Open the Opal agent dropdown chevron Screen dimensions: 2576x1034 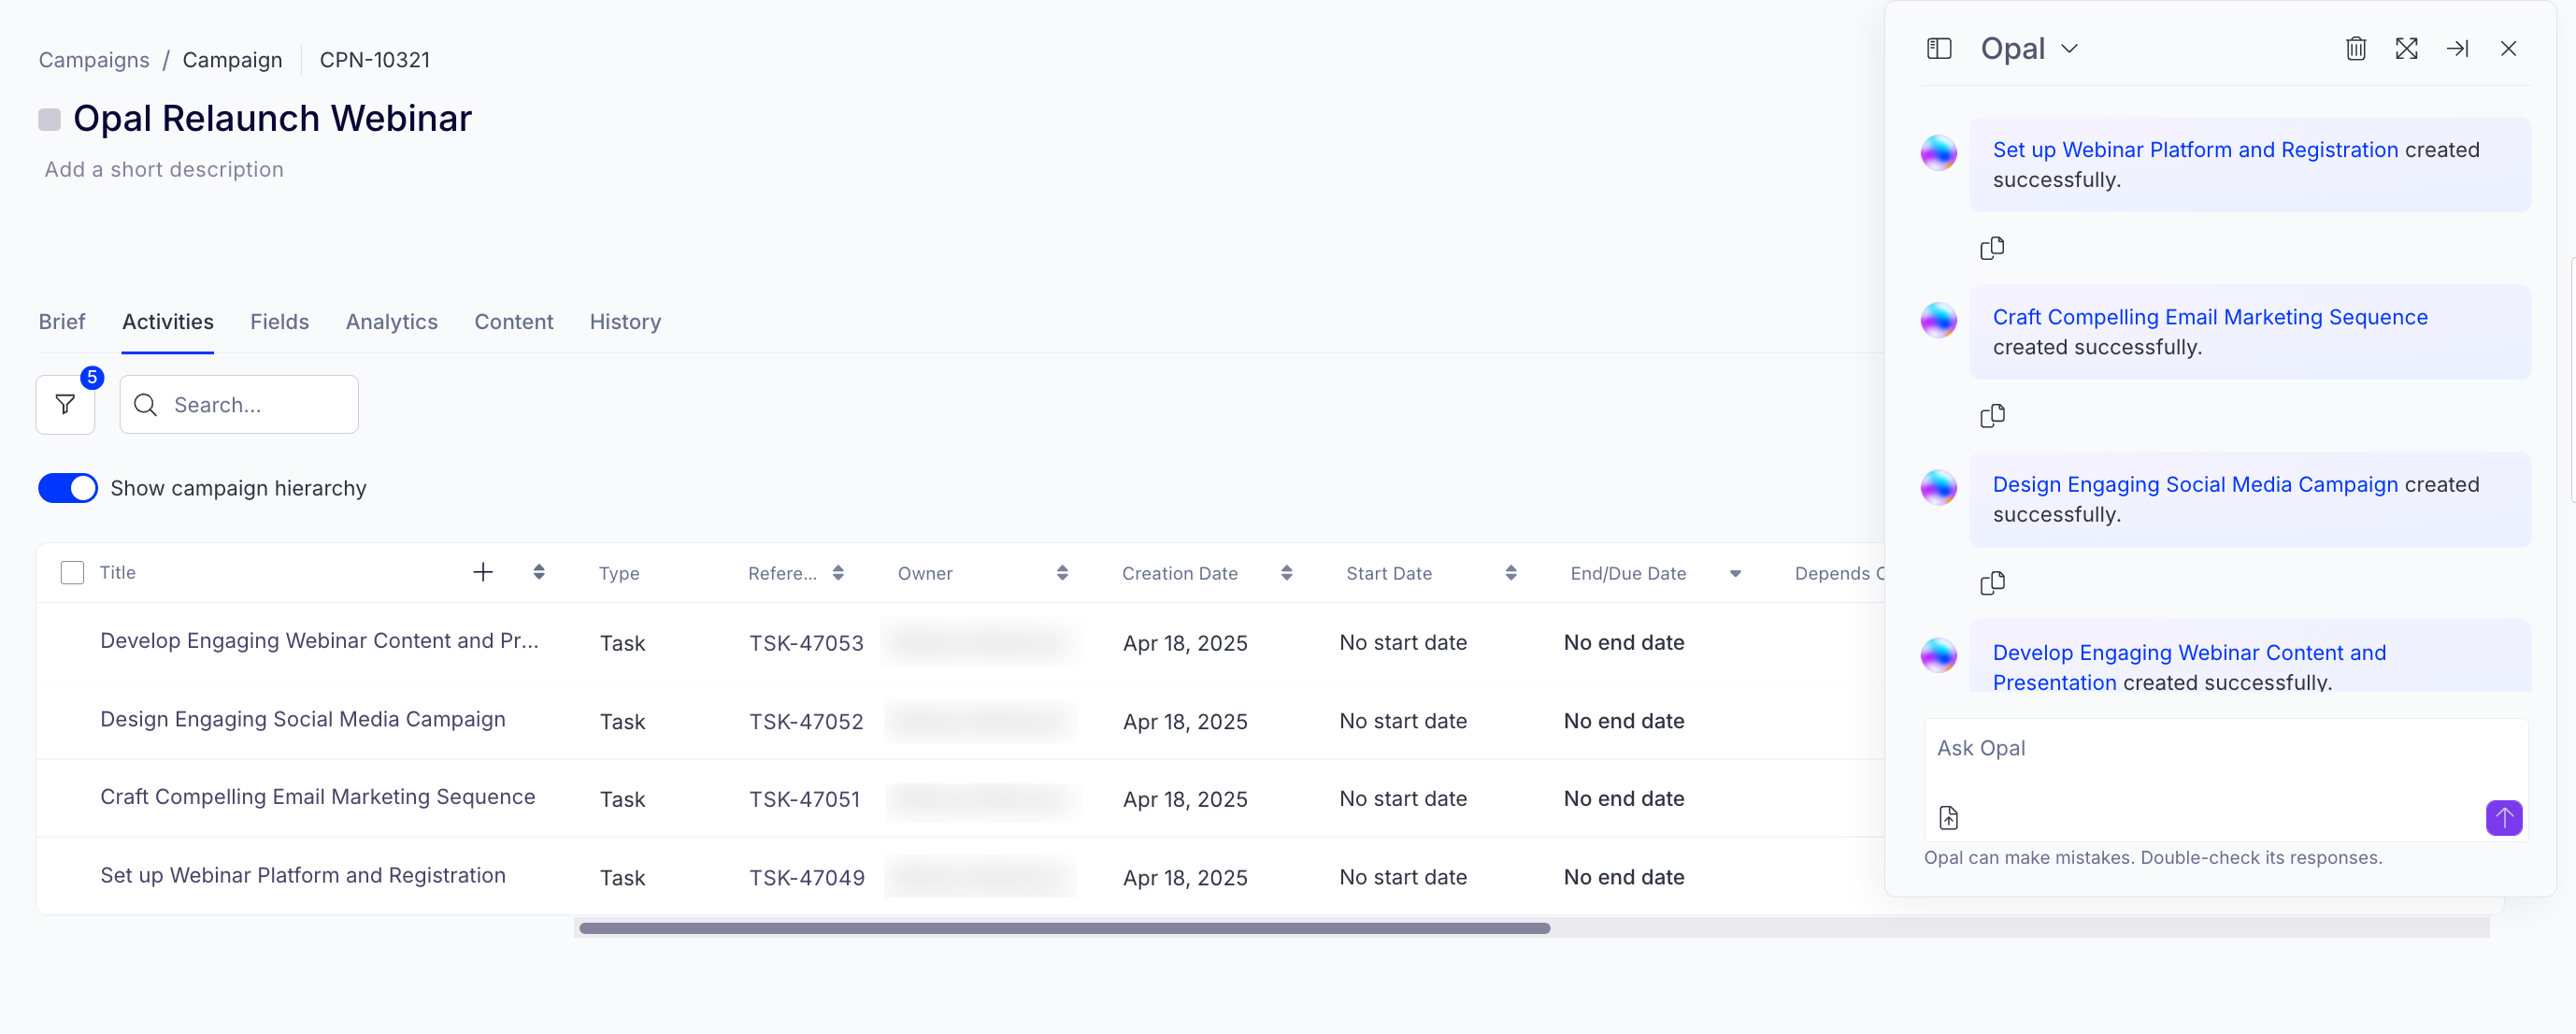point(2070,49)
